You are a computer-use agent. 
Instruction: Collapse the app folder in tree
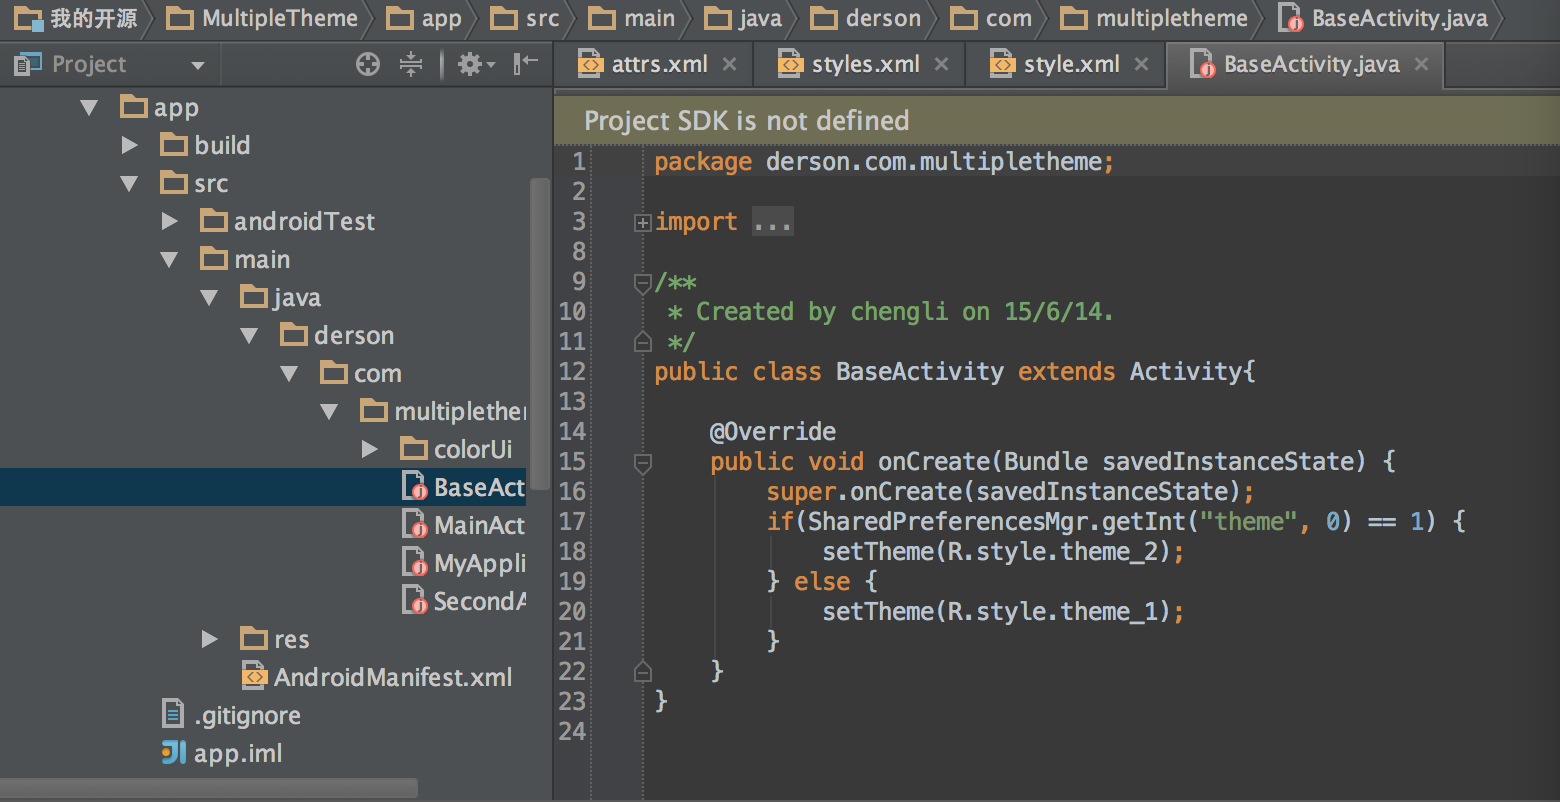coord(90,107)
